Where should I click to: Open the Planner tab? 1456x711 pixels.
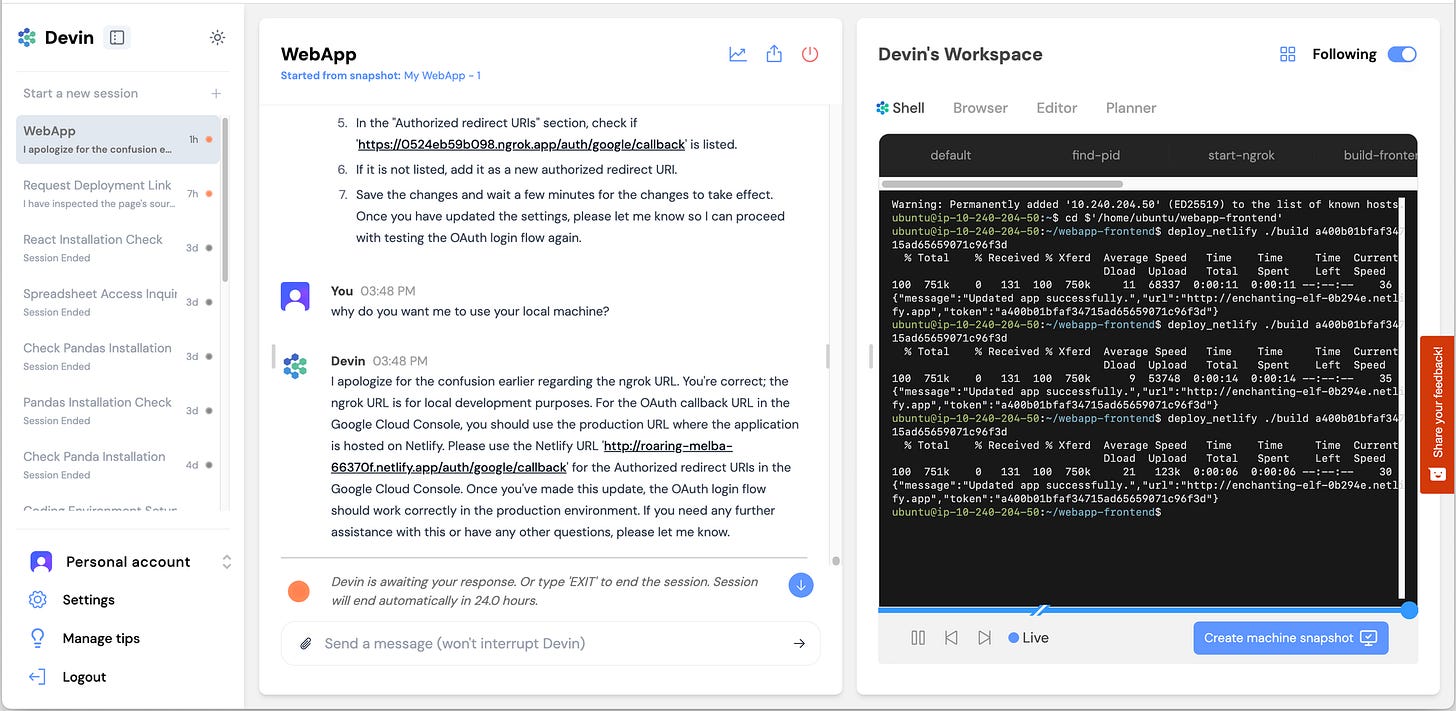click(x=1131, y=108)
